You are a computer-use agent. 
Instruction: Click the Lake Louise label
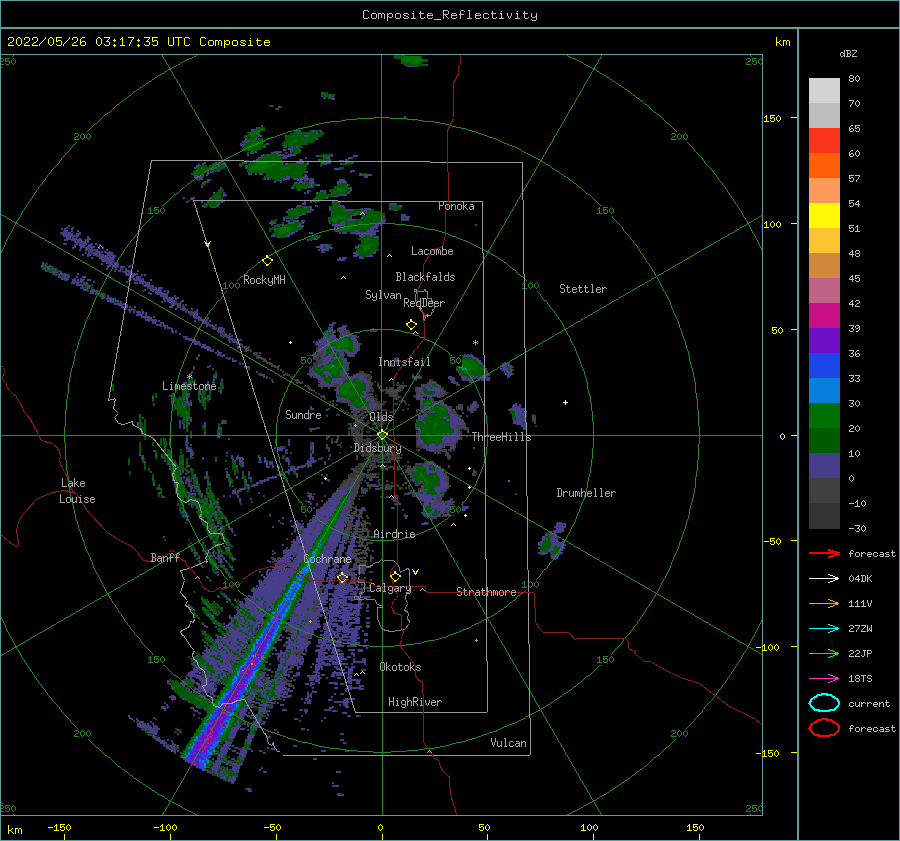(x=77, y=491)
